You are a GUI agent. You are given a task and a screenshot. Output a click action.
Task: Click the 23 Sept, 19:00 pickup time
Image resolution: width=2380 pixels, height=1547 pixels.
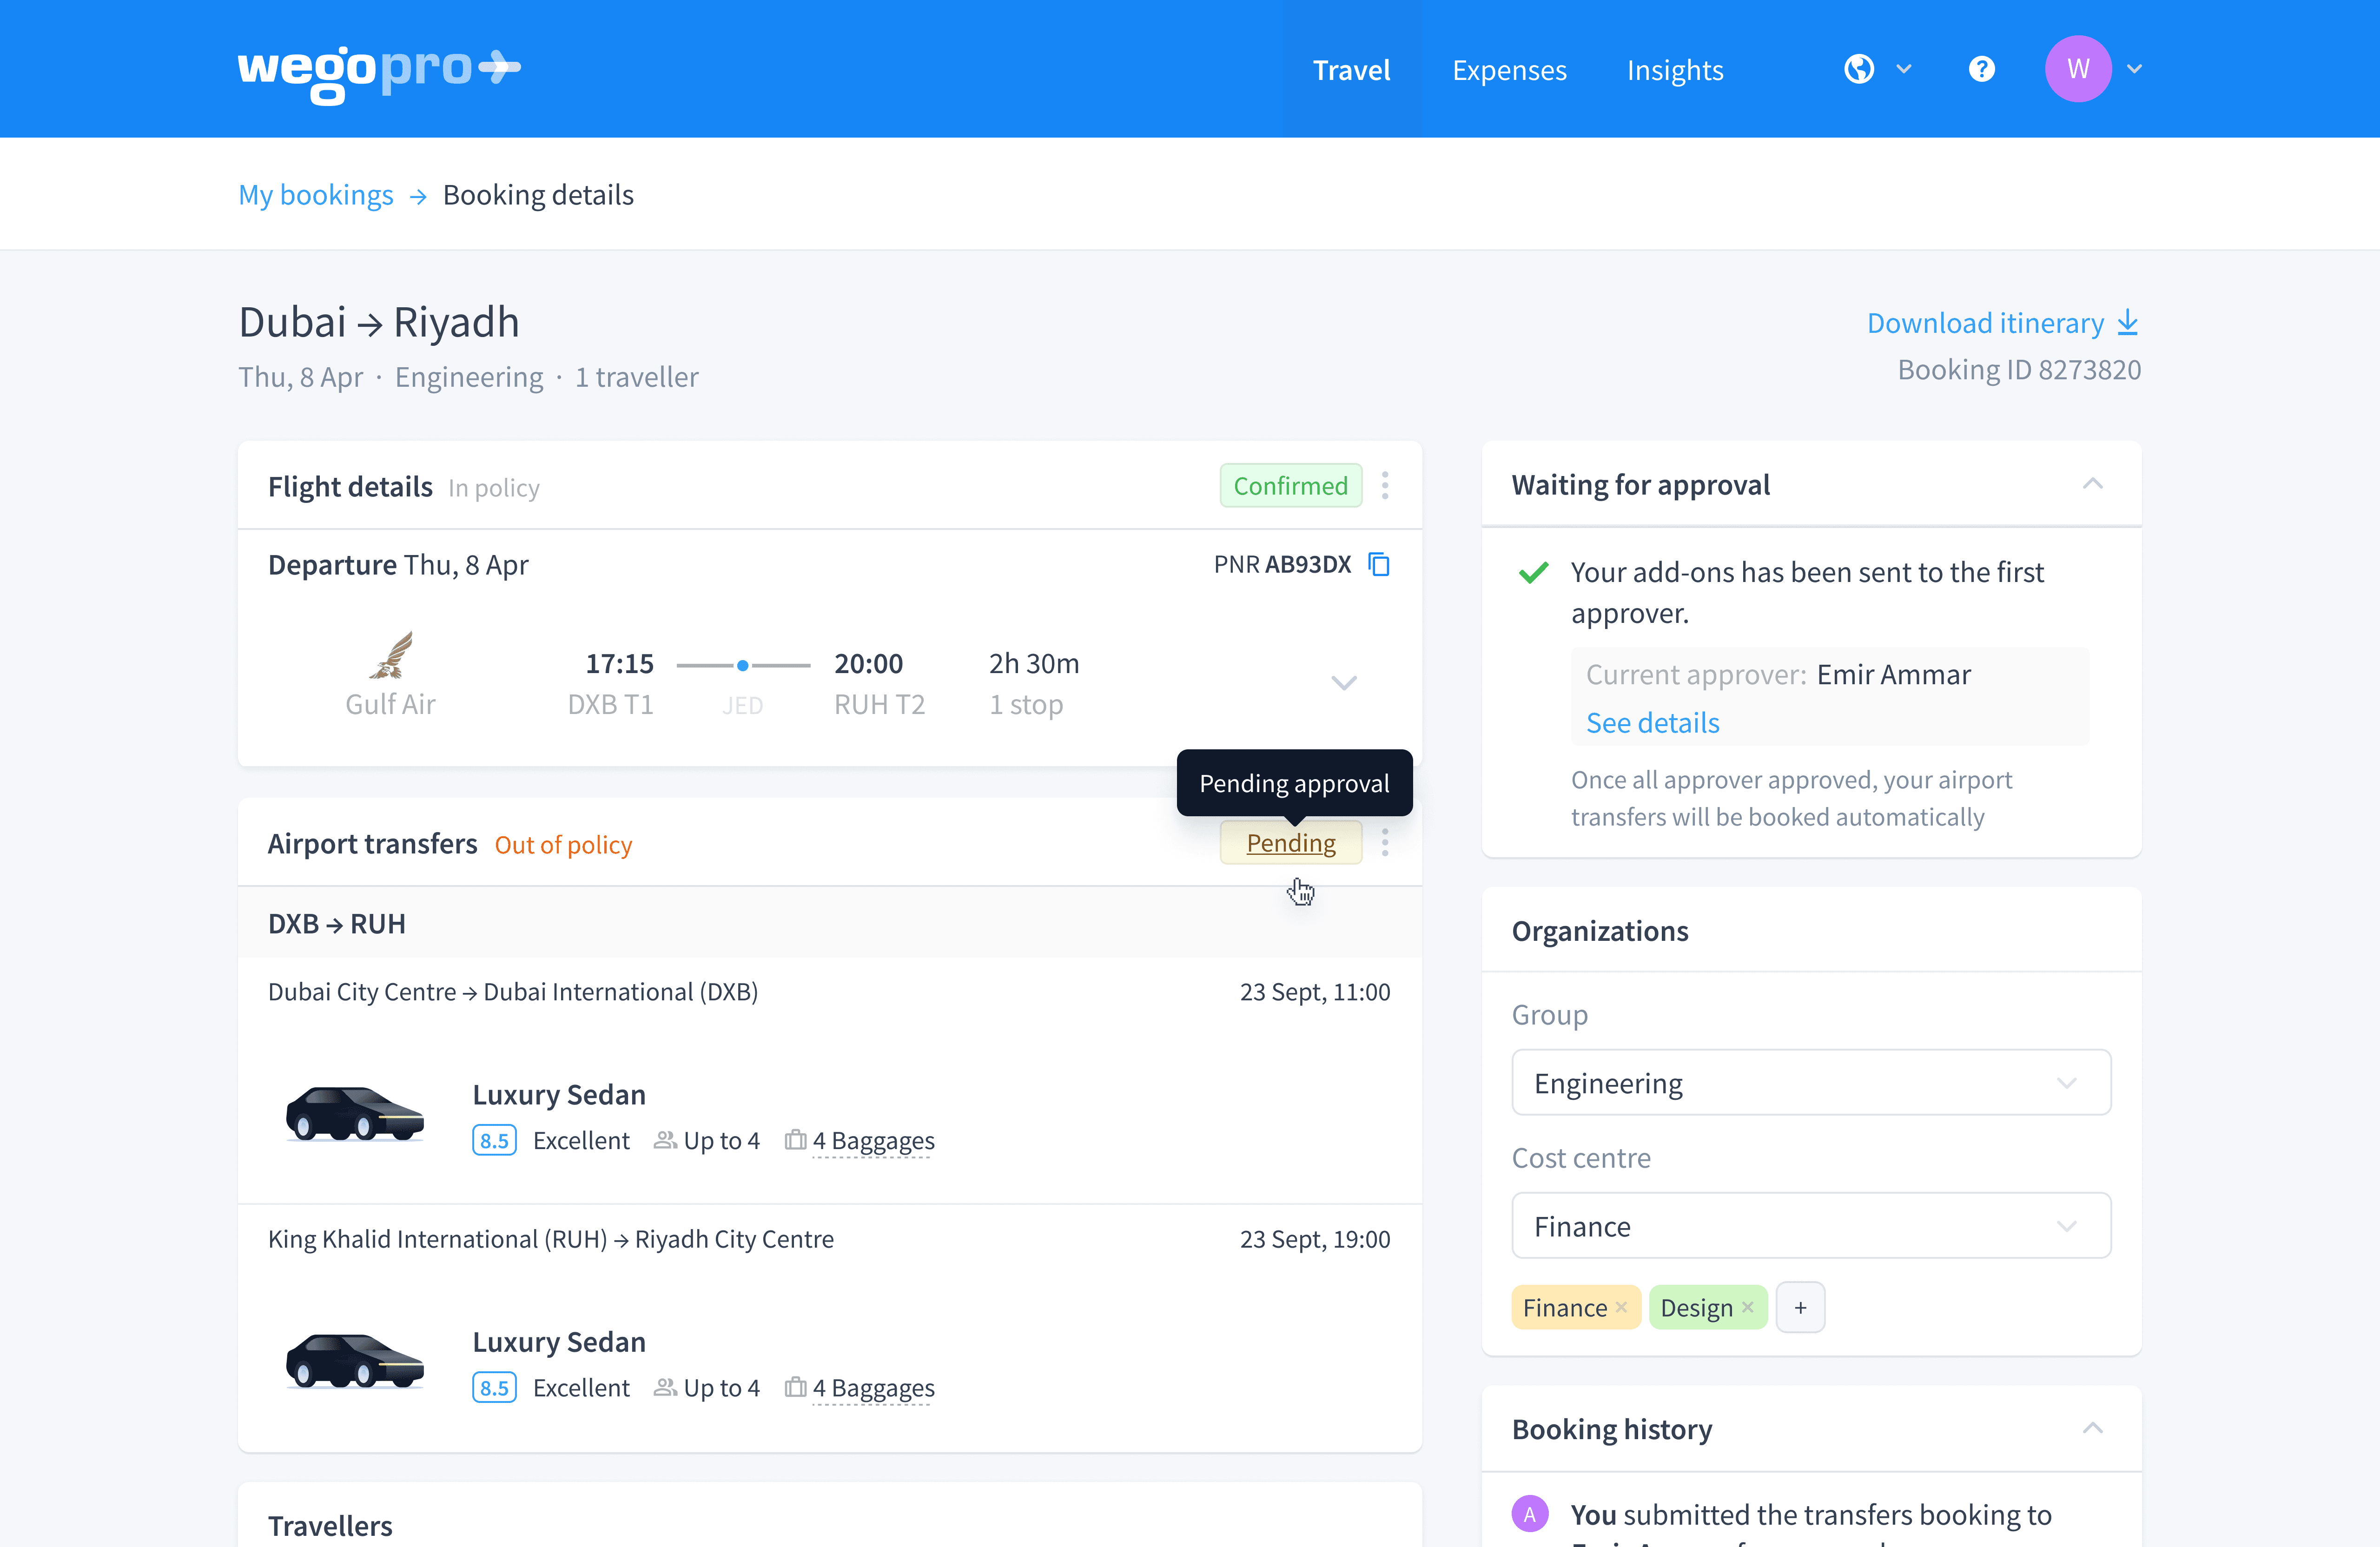coord(1315,1239)
